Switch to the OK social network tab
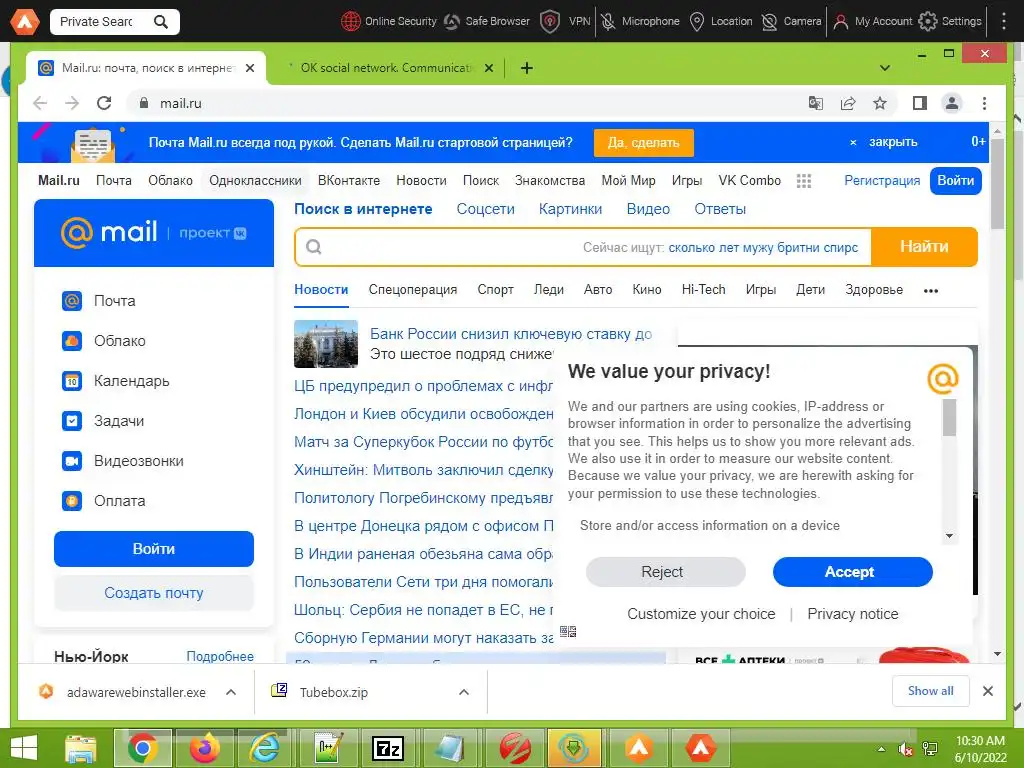Image resolution: width=1024 pixels, height=768 pixels. [385, 68]
